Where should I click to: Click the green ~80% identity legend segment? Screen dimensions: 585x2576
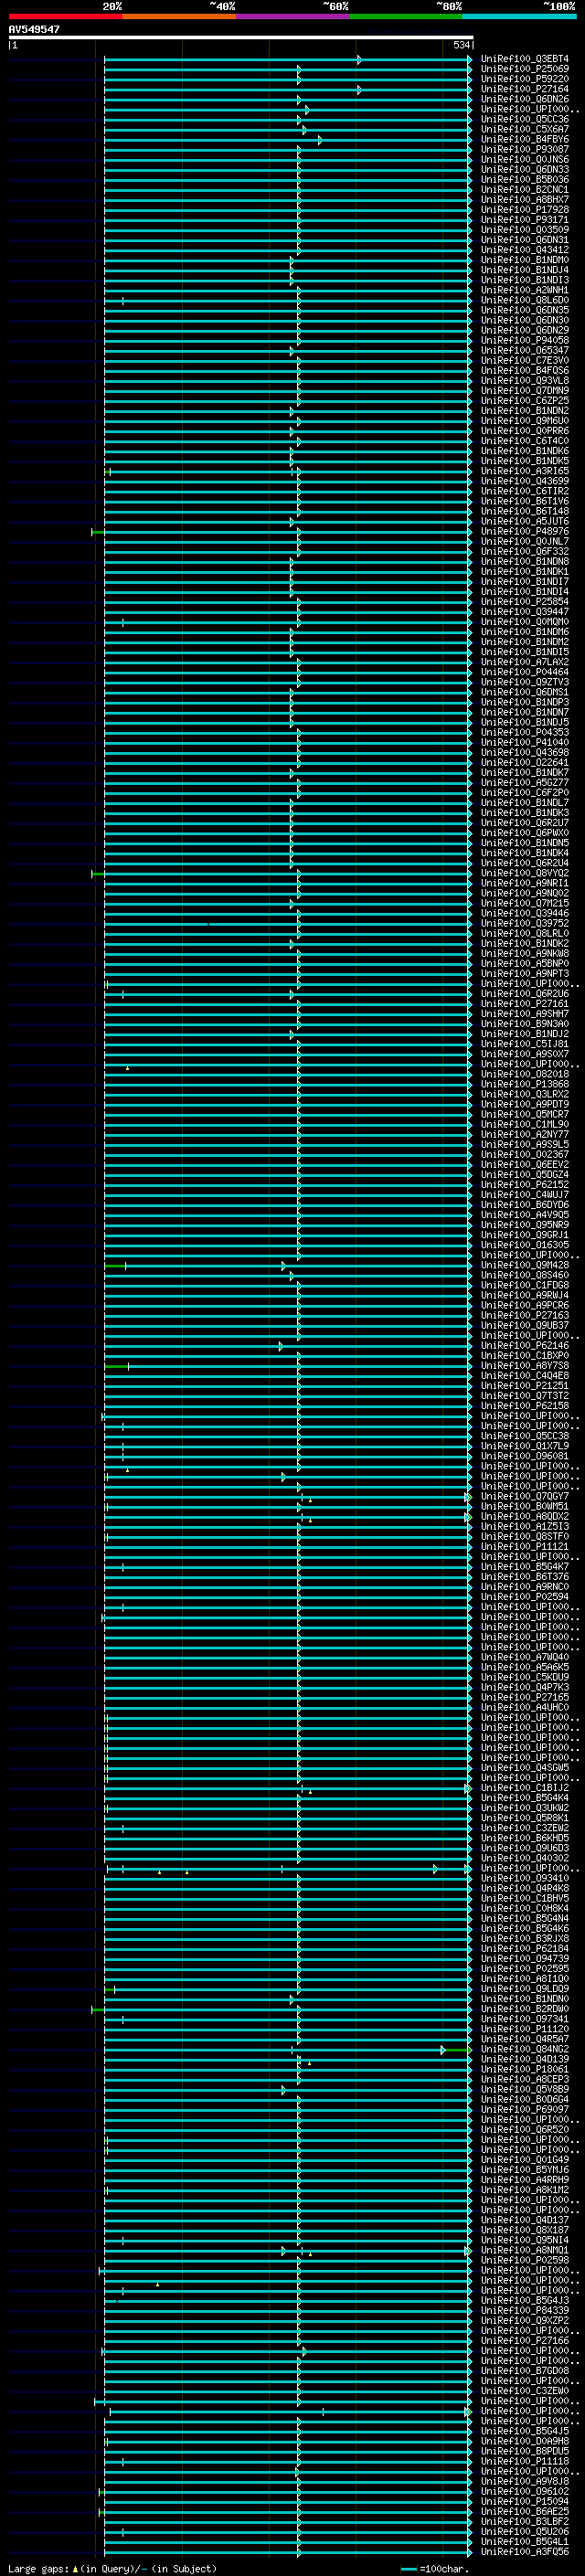click(x=406, y=16)
